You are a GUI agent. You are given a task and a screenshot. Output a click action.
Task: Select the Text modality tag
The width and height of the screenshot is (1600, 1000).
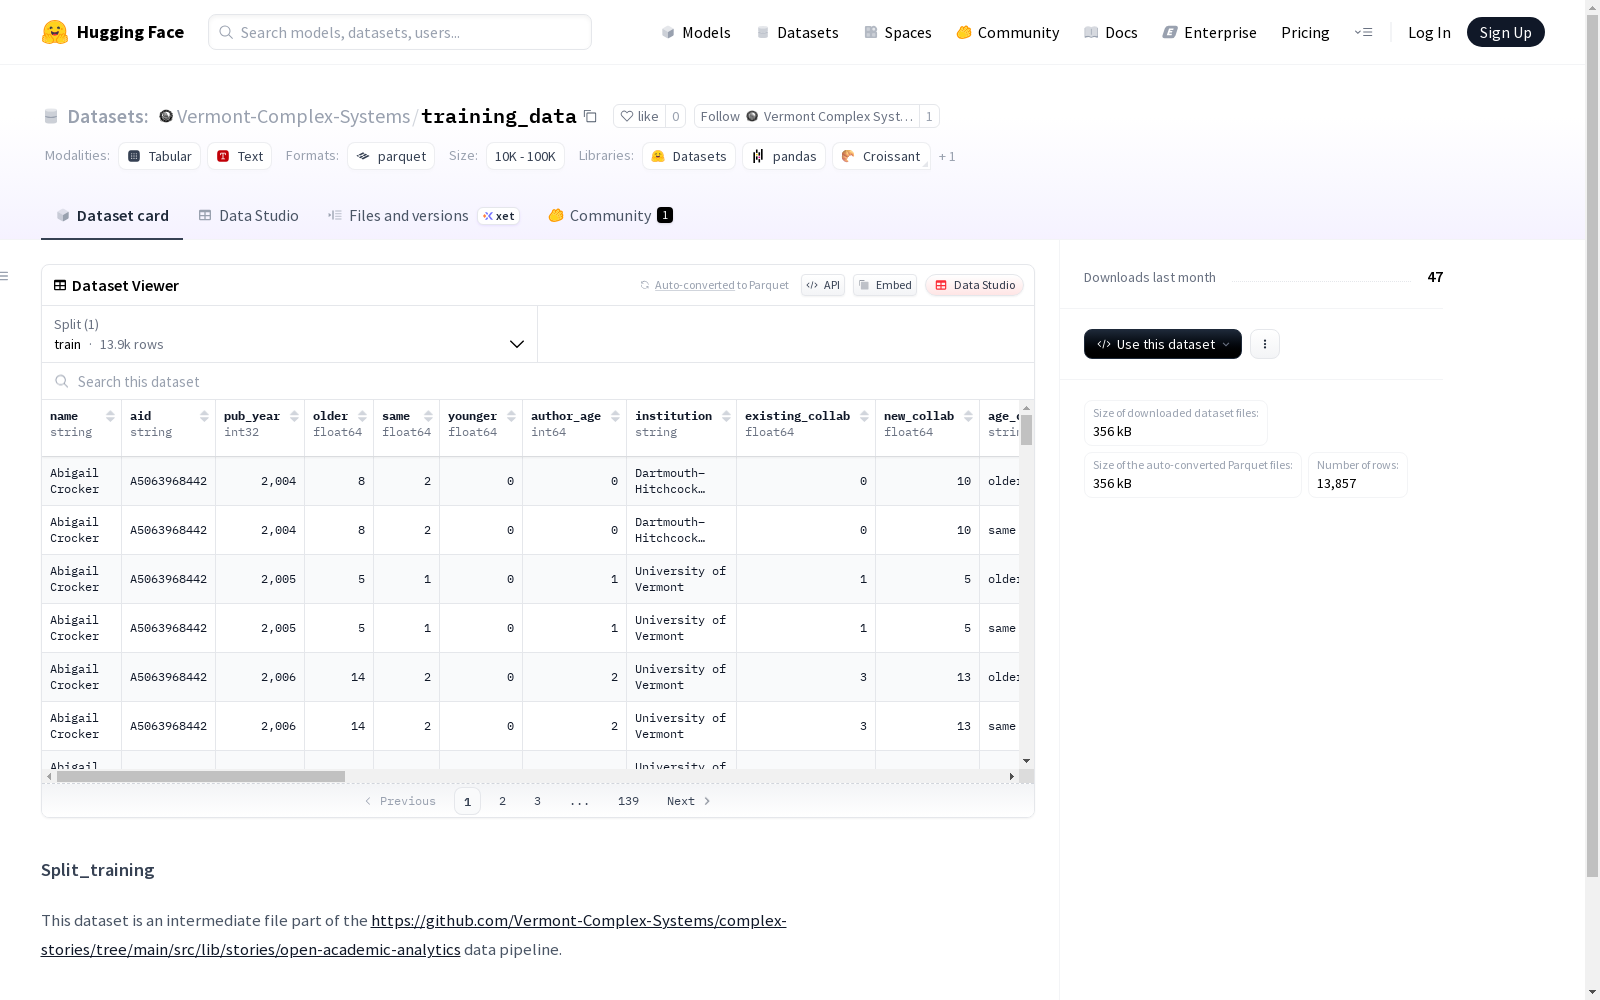[240, 156]
